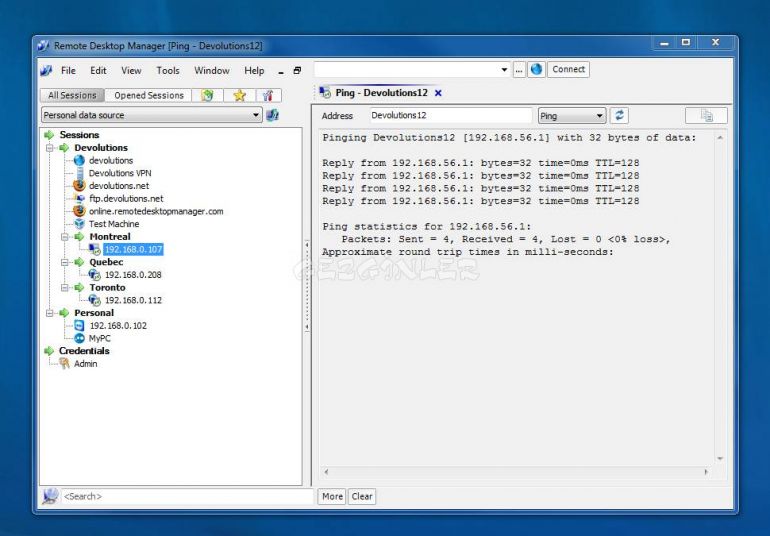Click the Admin credential keys icon
The height and width of the screenshot is (536, 770).
click(x=64, y=364)
